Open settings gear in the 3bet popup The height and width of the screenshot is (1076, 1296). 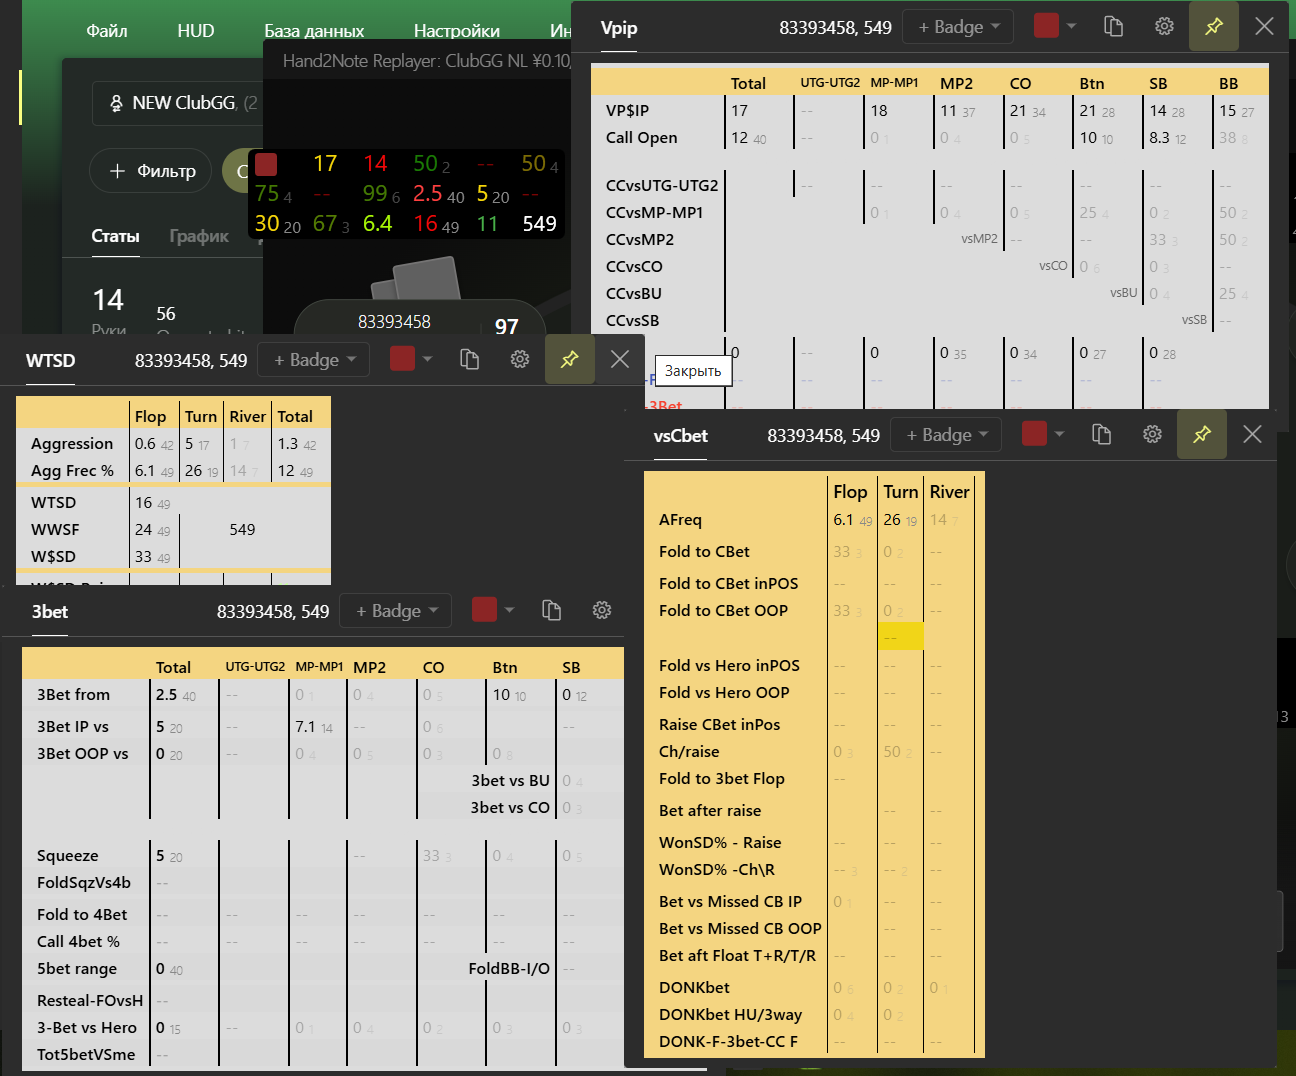[602, 611]
